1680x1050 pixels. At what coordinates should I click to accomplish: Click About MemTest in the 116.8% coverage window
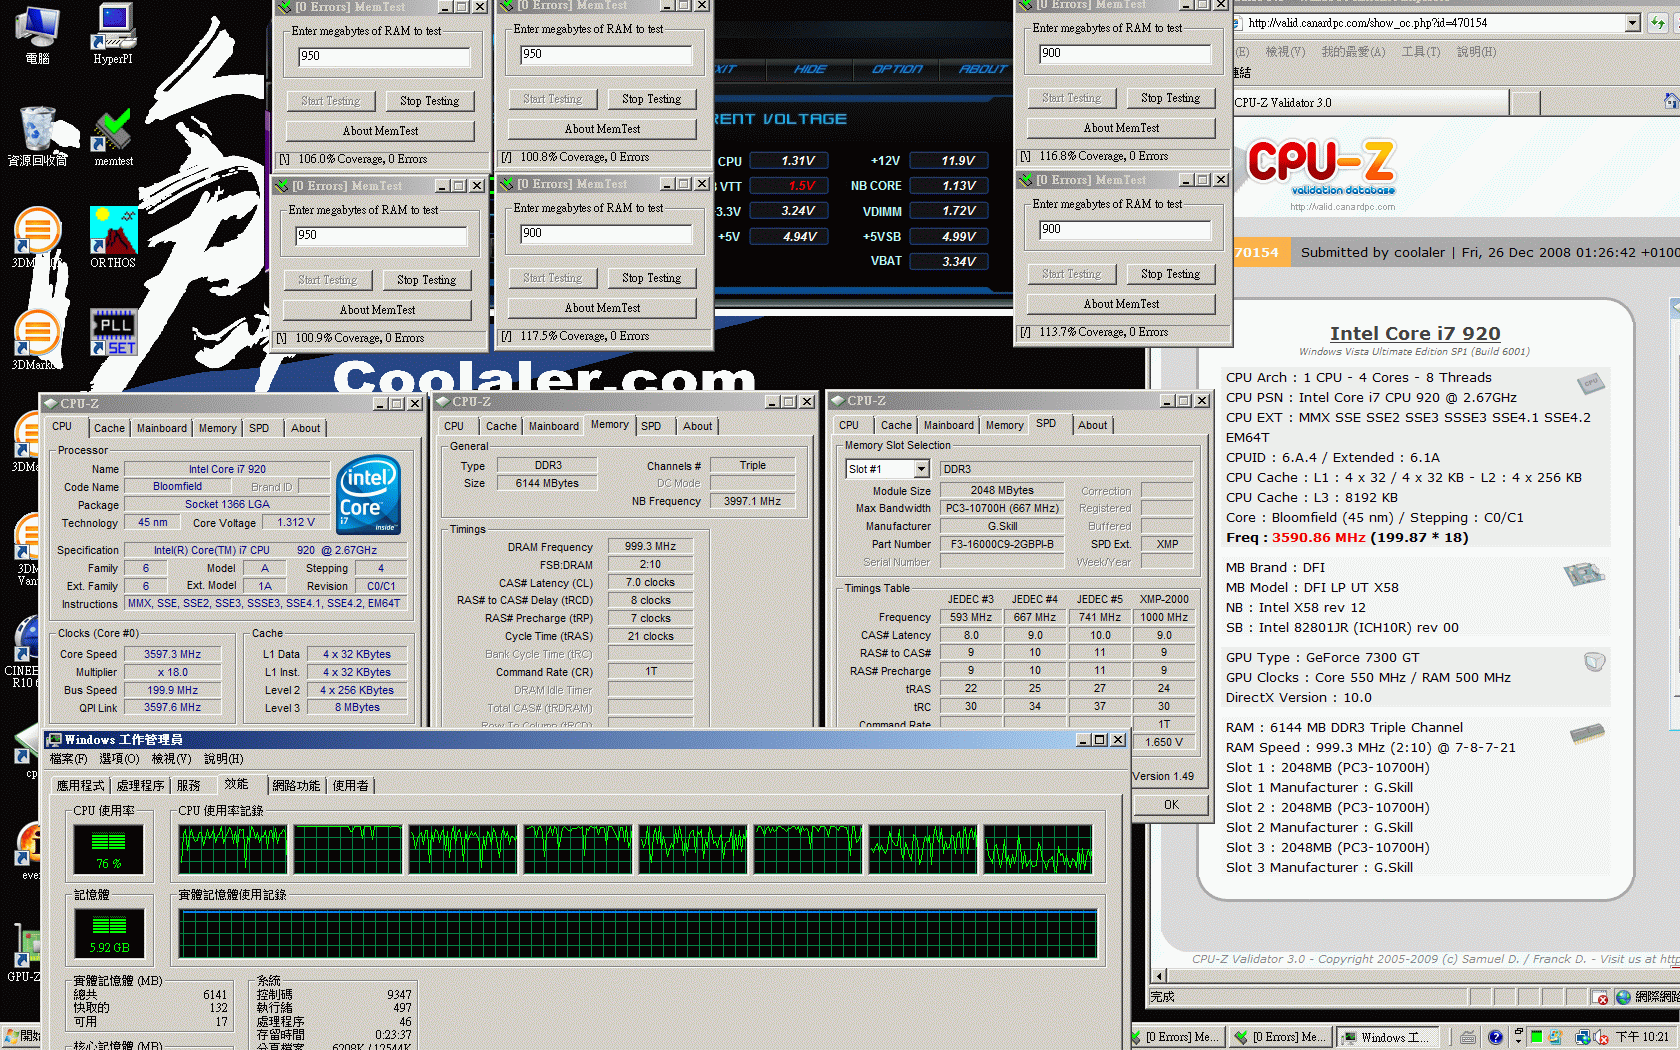1121,128
